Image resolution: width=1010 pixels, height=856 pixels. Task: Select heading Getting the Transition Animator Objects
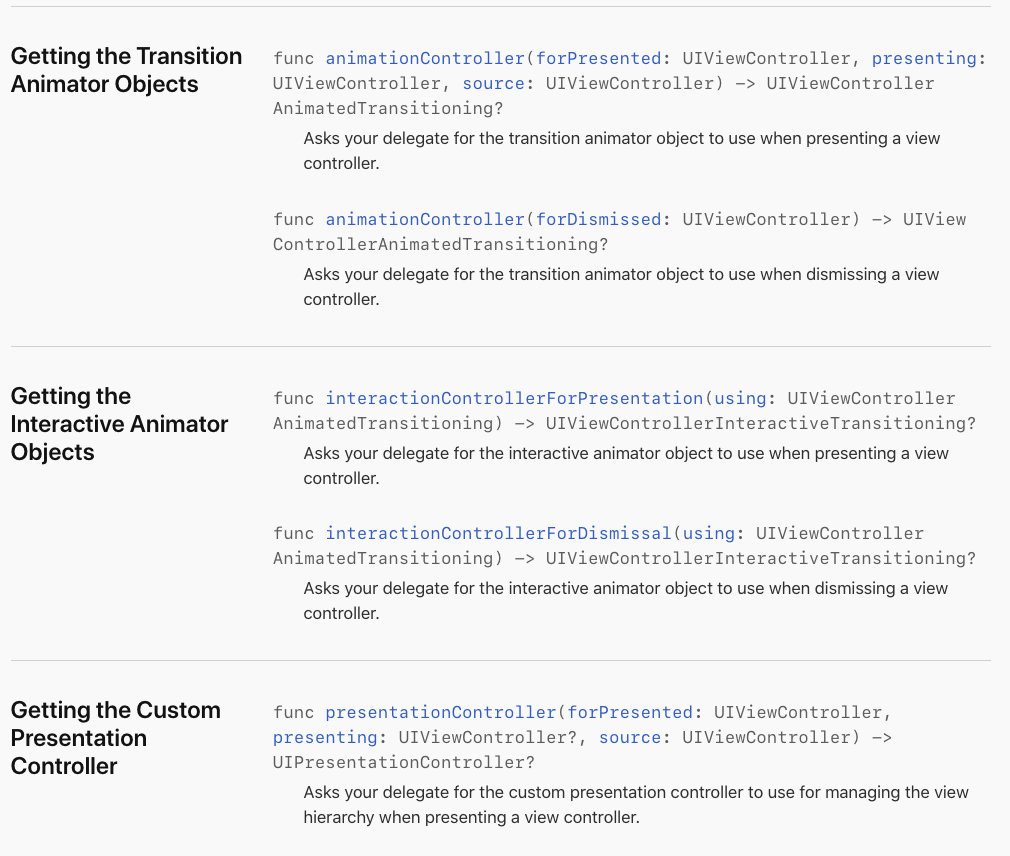(126, 70)
